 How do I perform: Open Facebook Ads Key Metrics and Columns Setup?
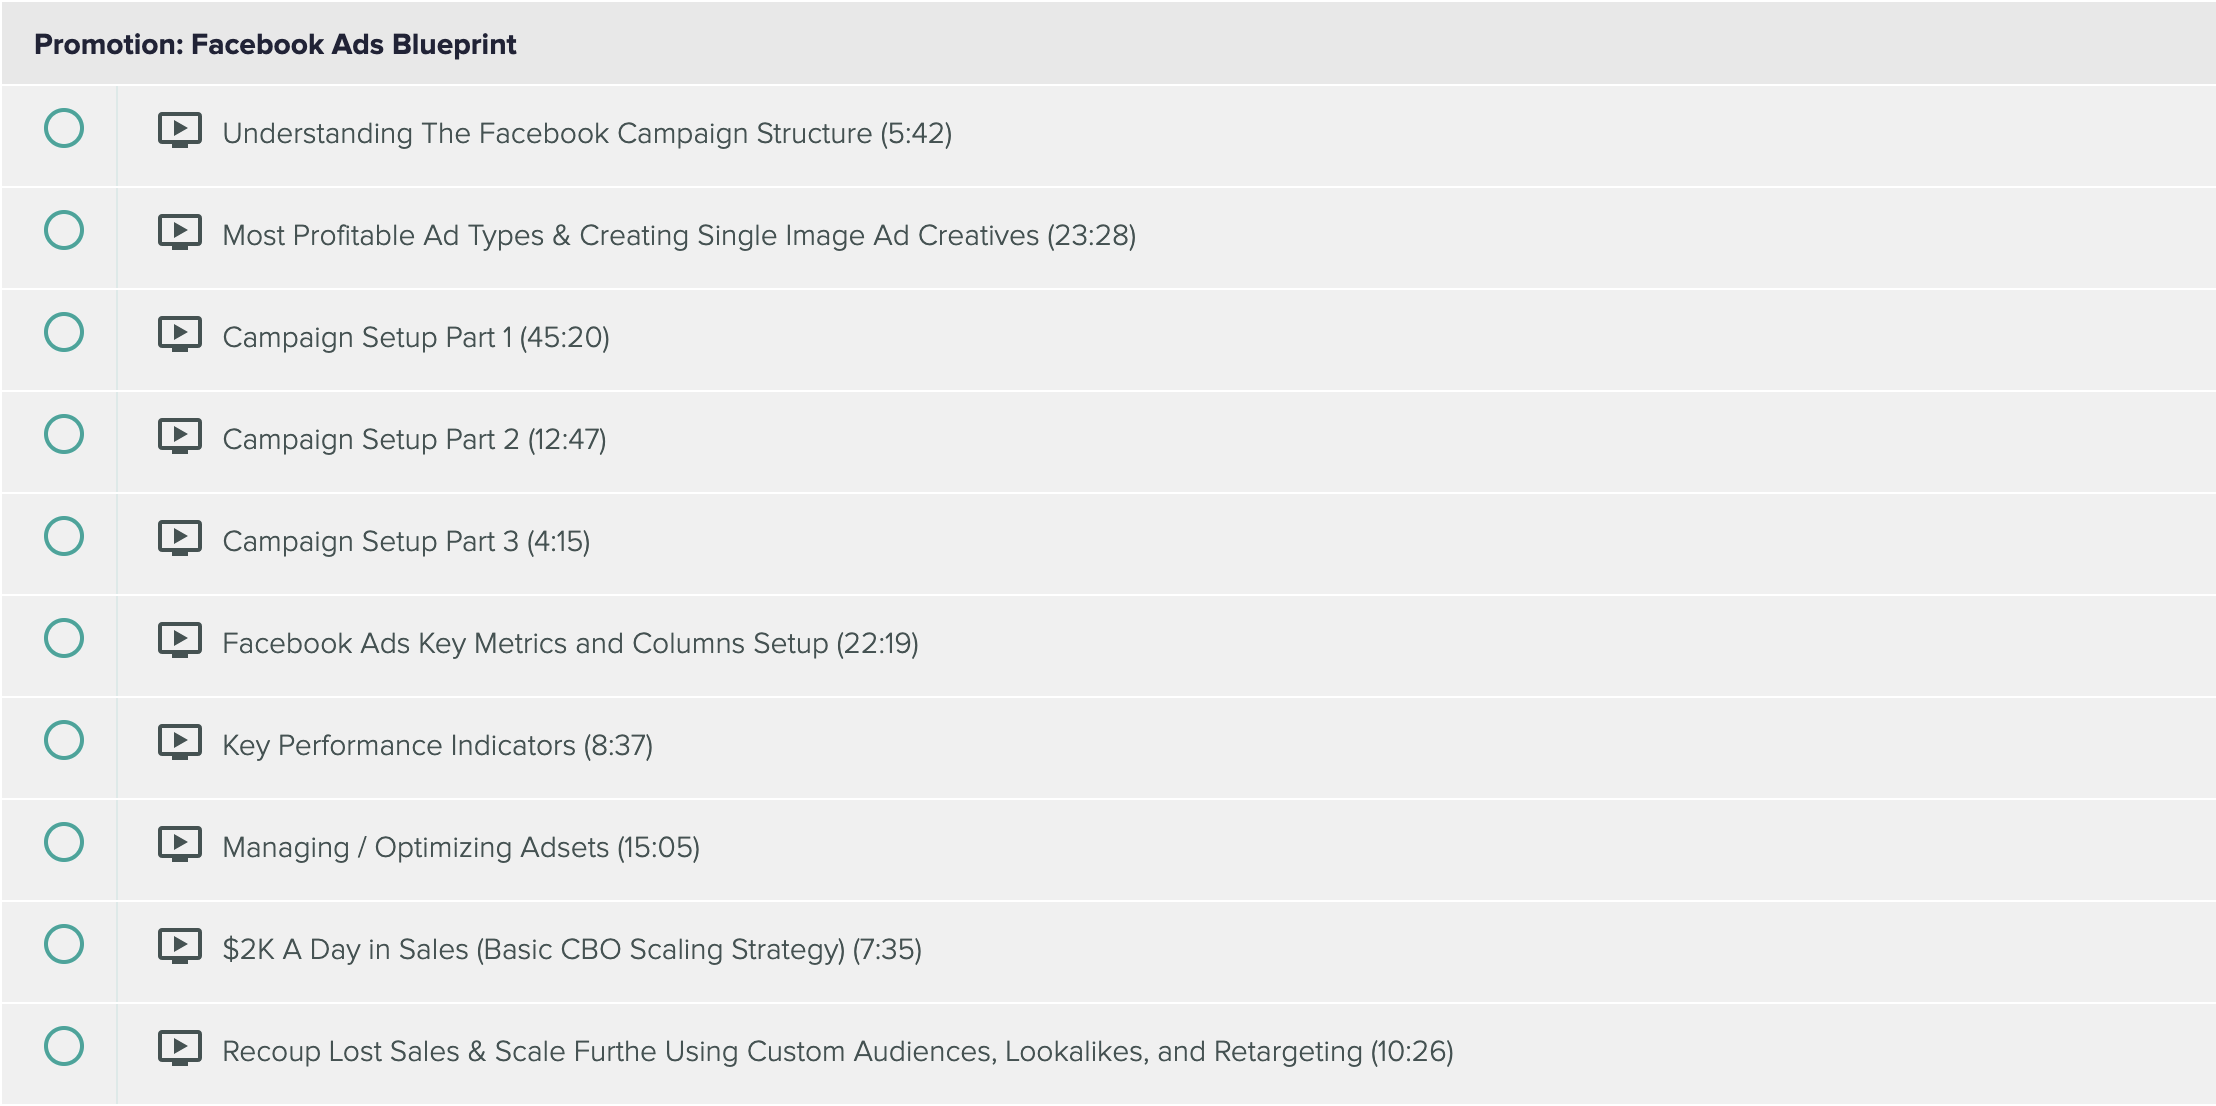570,644
